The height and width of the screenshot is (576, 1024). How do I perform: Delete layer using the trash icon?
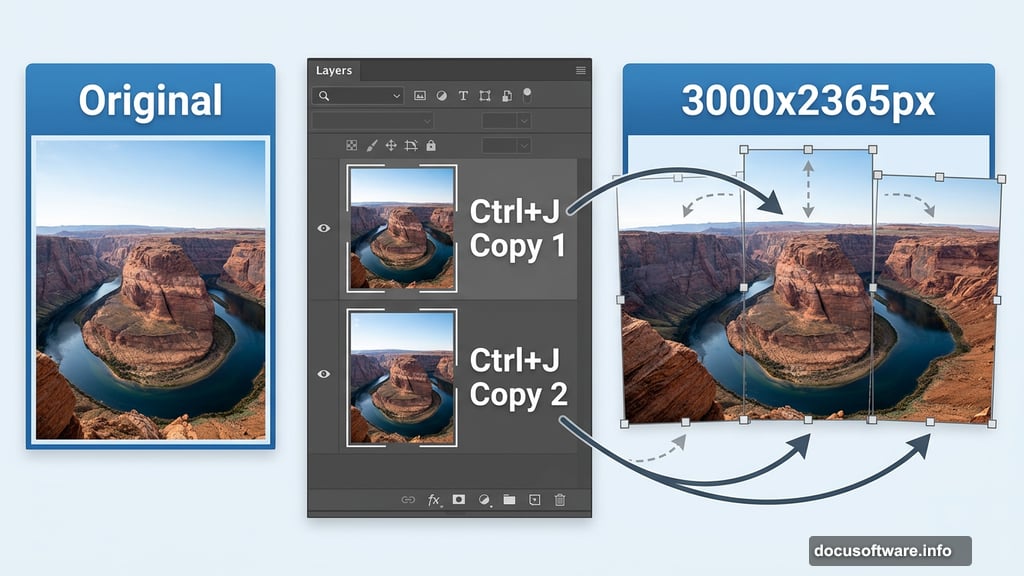pos(559,499)
